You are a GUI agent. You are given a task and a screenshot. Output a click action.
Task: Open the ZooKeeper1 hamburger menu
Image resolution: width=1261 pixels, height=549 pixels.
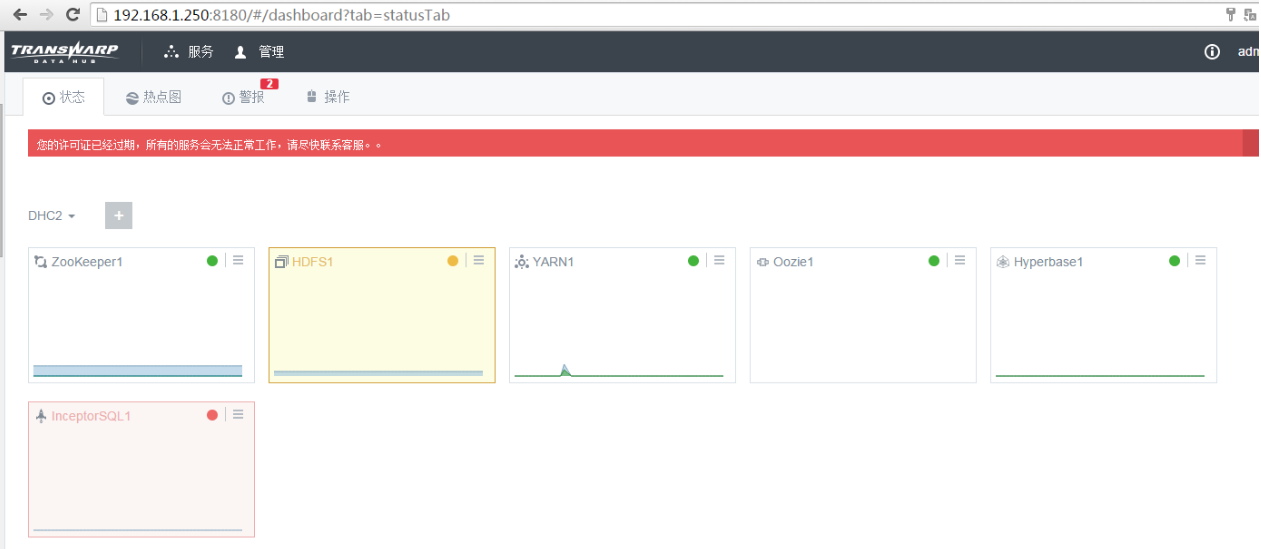[x=238, y=260]
